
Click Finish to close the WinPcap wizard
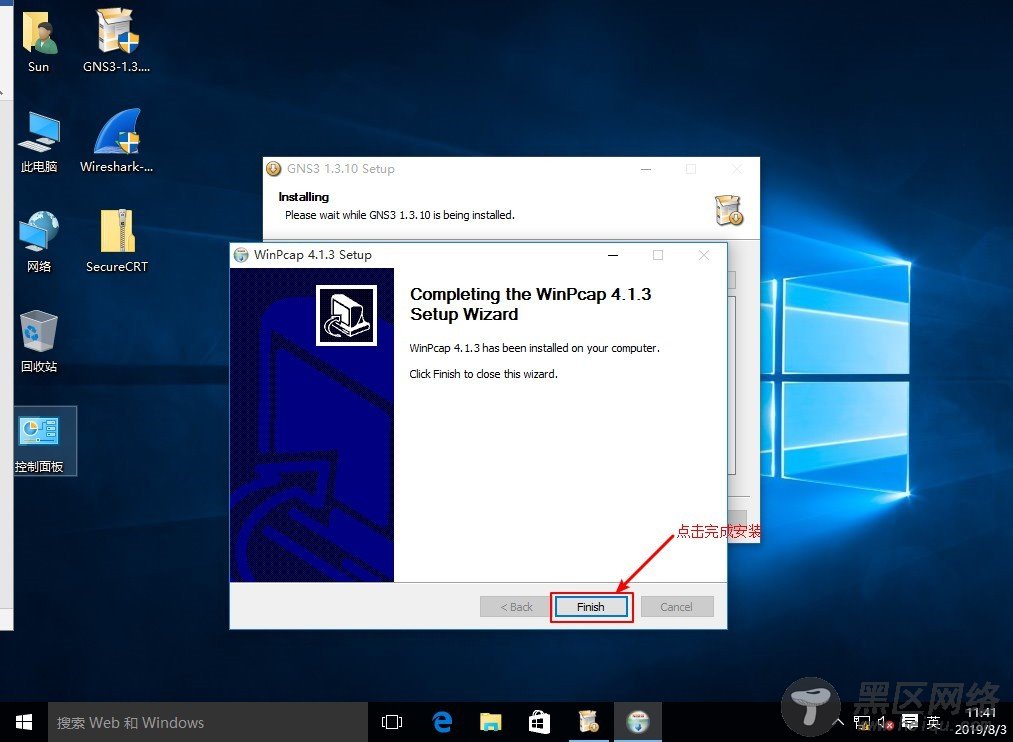[590, 607]
